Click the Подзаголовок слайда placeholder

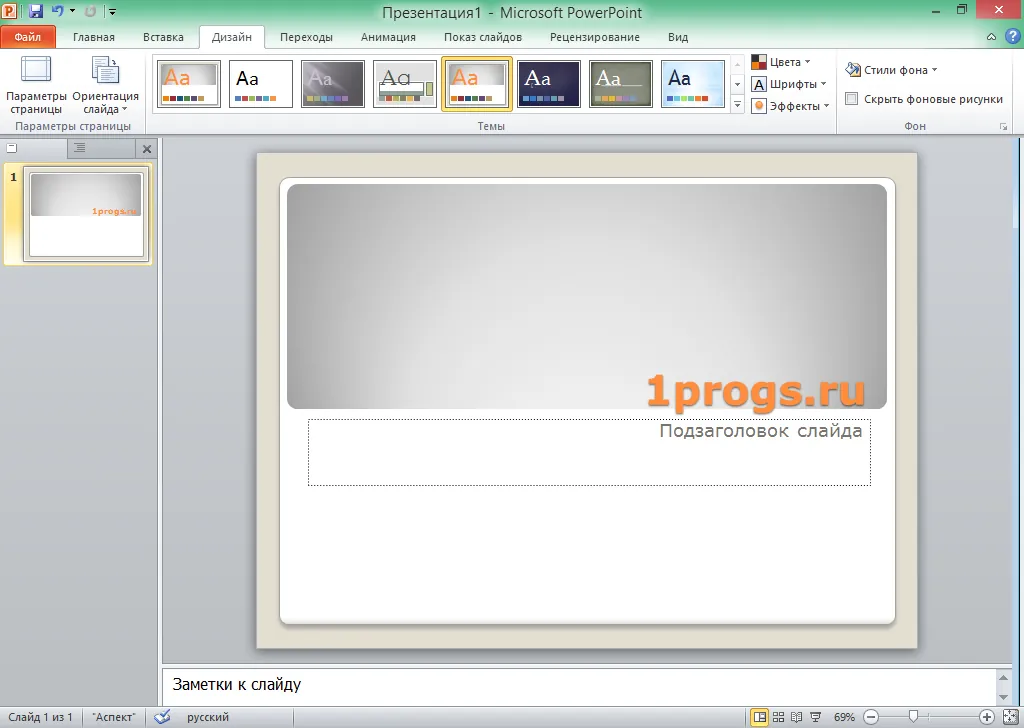(589, 452)
